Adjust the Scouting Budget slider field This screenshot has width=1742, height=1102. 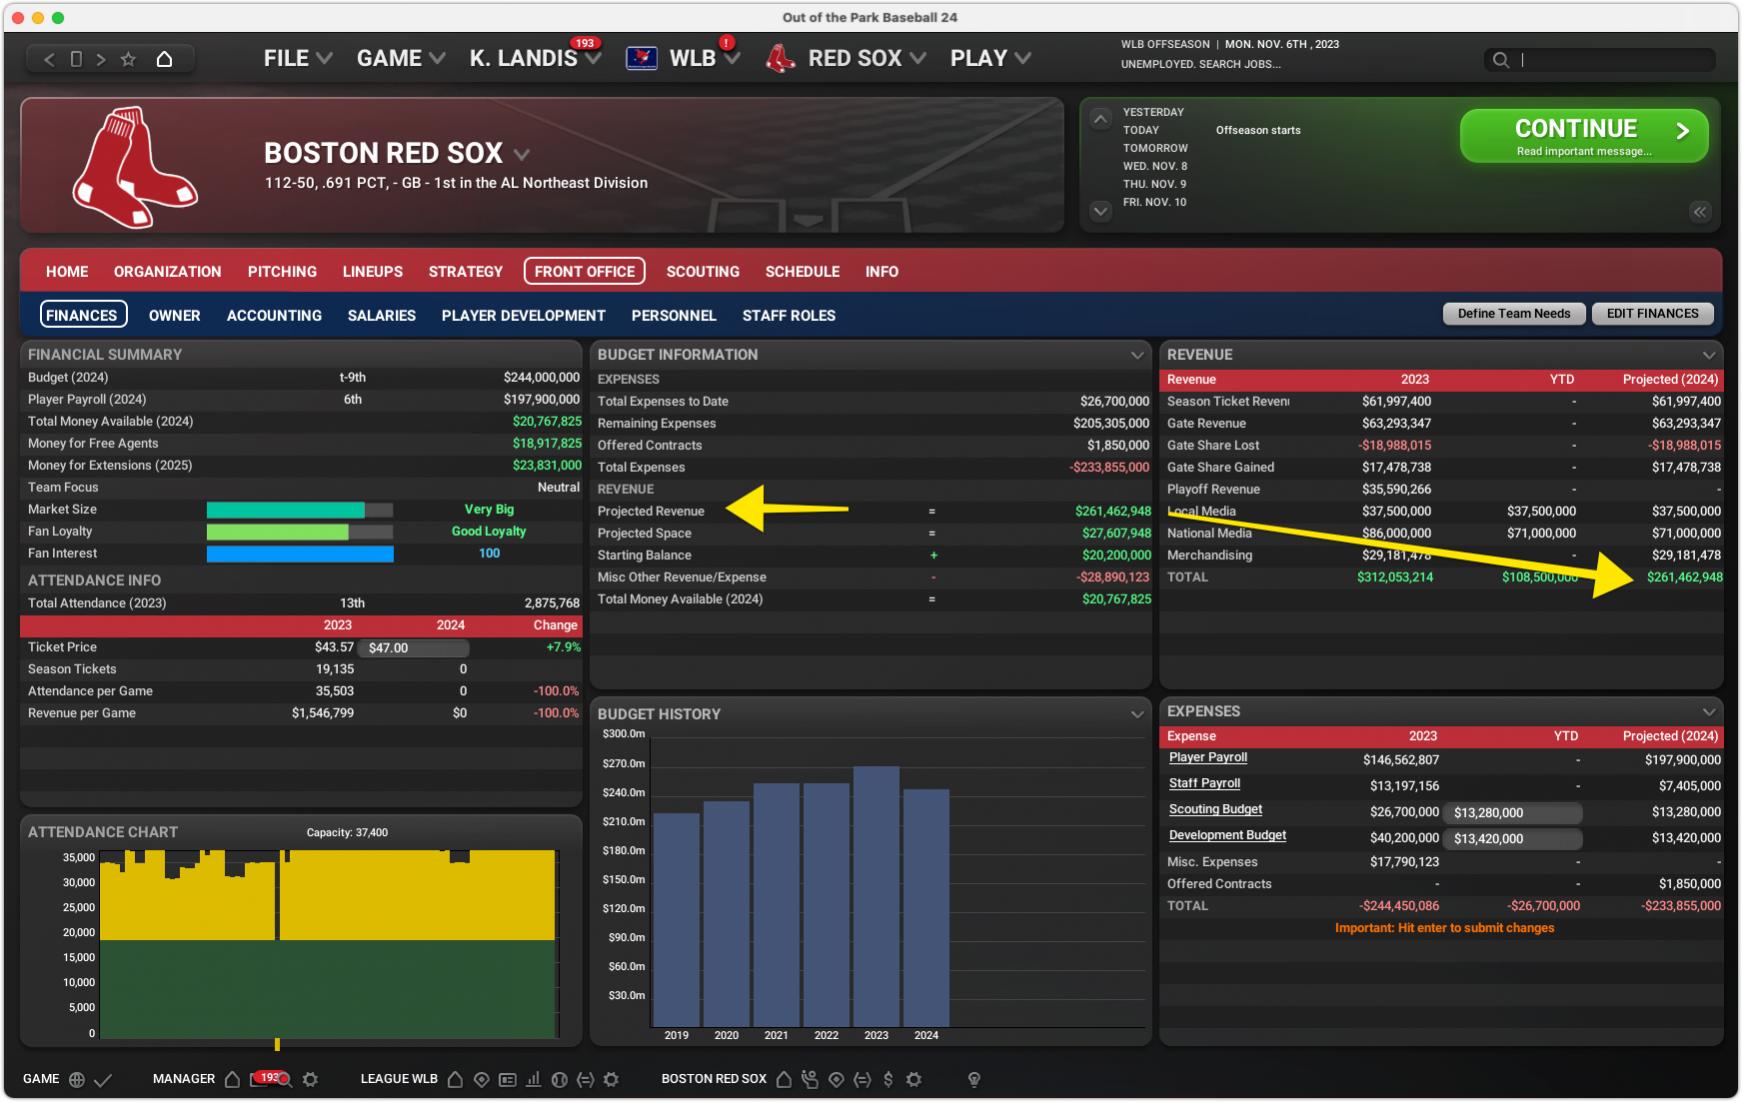tap(1511, 813)
